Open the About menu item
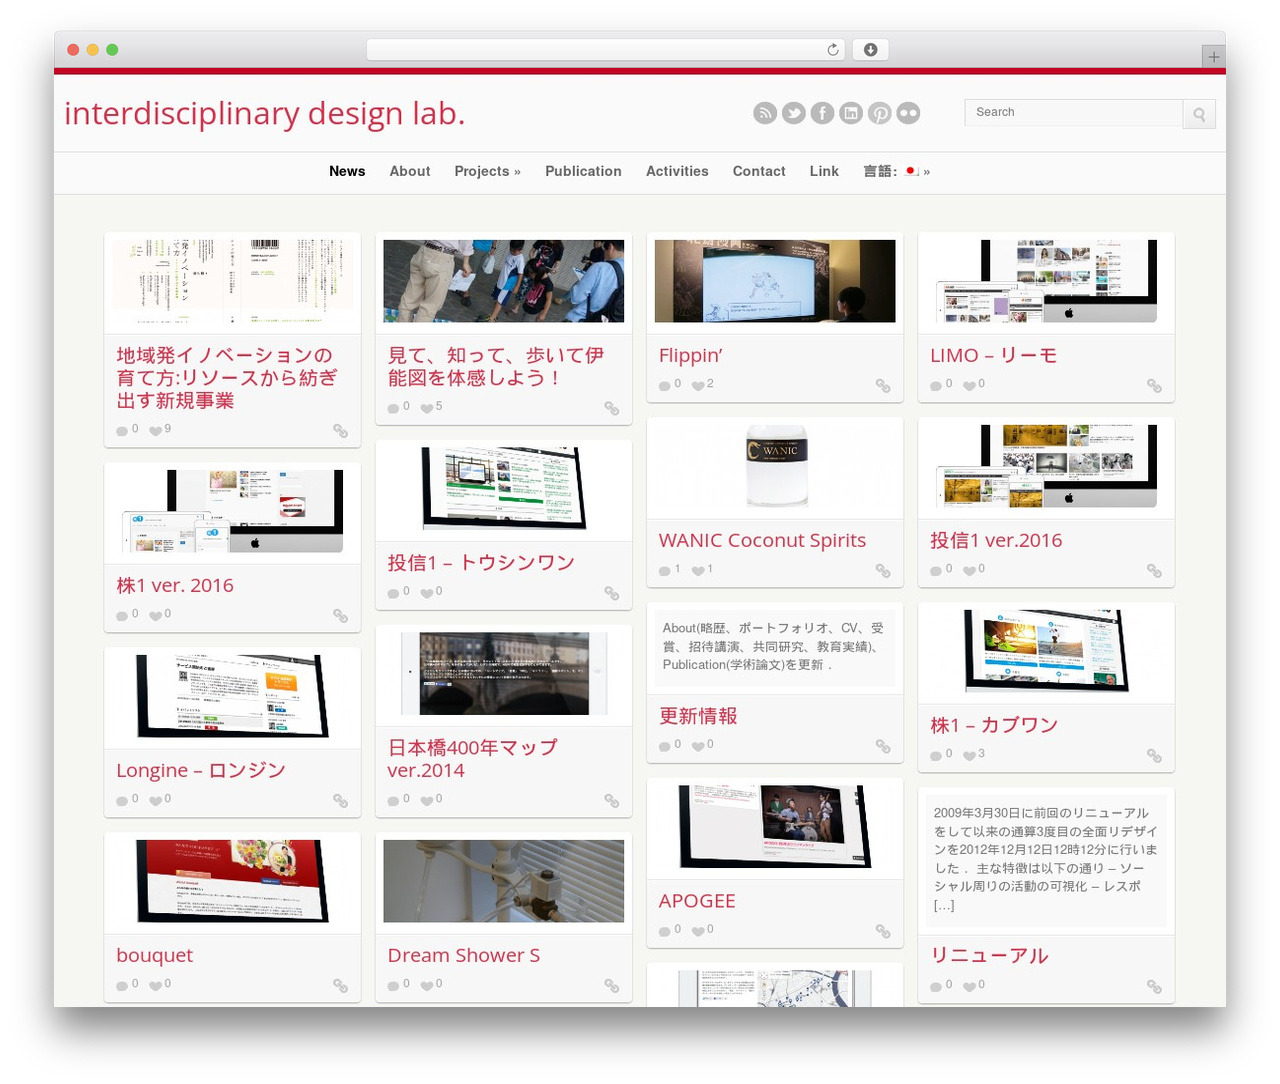This screenshot has height=1084, width=1280. pos(410,171)
